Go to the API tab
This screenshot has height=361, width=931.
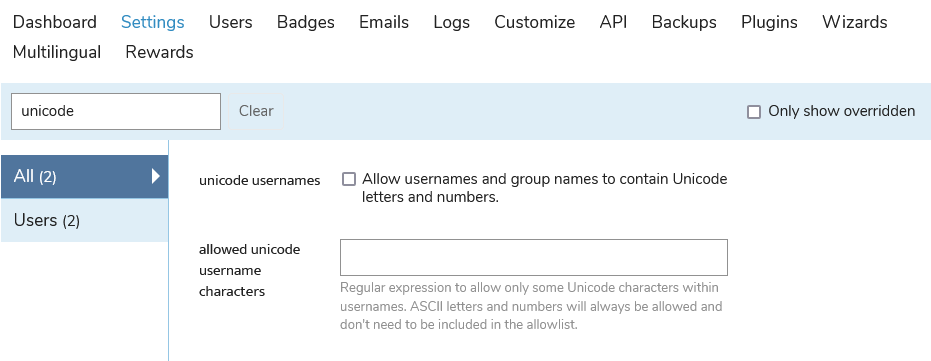click(613, 22)
